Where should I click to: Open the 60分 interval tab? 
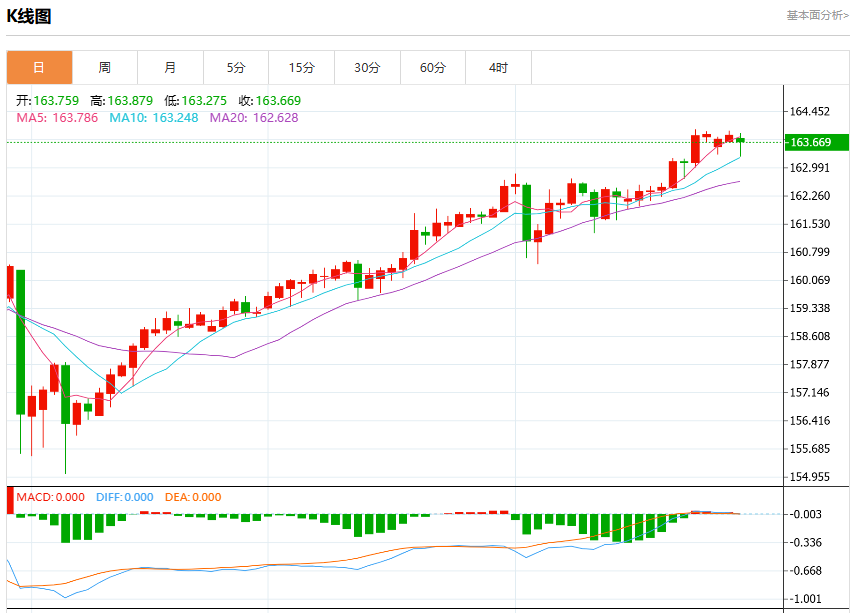(433, 68)
